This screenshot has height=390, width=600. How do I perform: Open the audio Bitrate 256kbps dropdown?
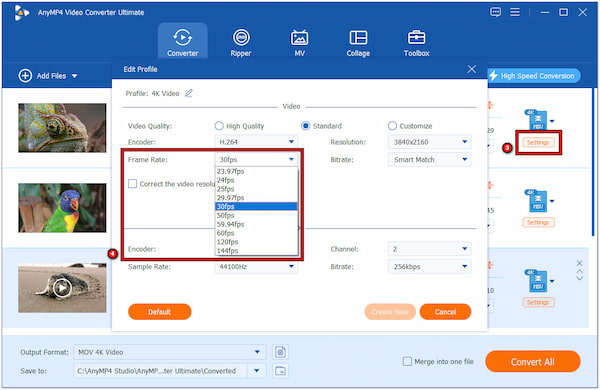click(x=429, y=266)
